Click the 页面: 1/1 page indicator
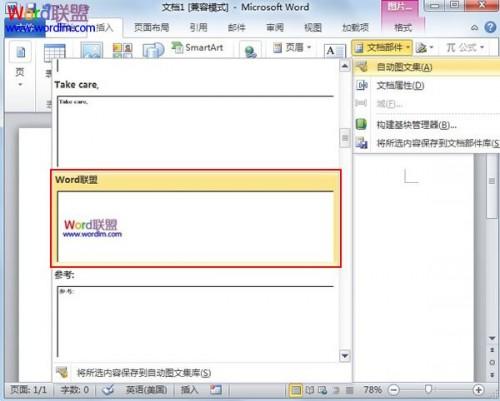Image resolution: width=500 pixels, height=401 pixels. [28, 389]
